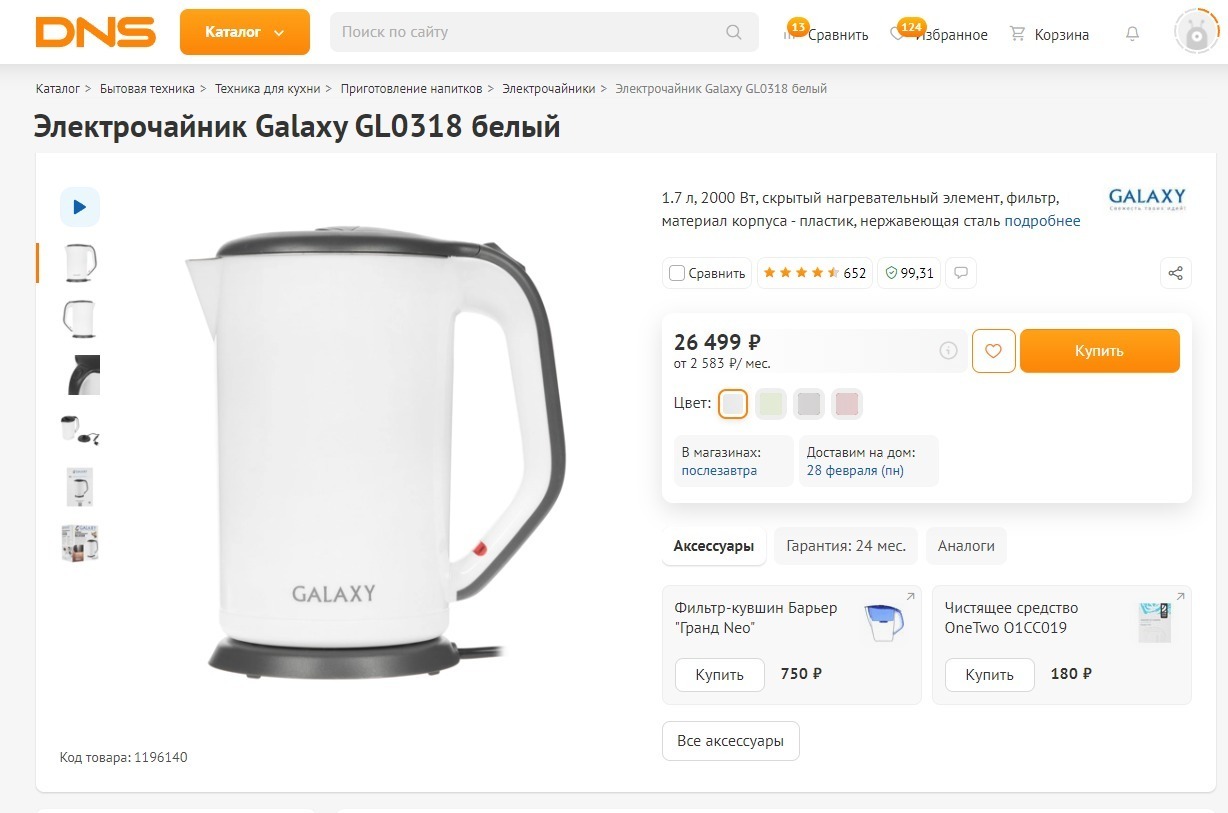Image resolution: width=1228 pixels, height=813 pixels.
Task: Open the Корзина cart
Action: coord(1049,34)
